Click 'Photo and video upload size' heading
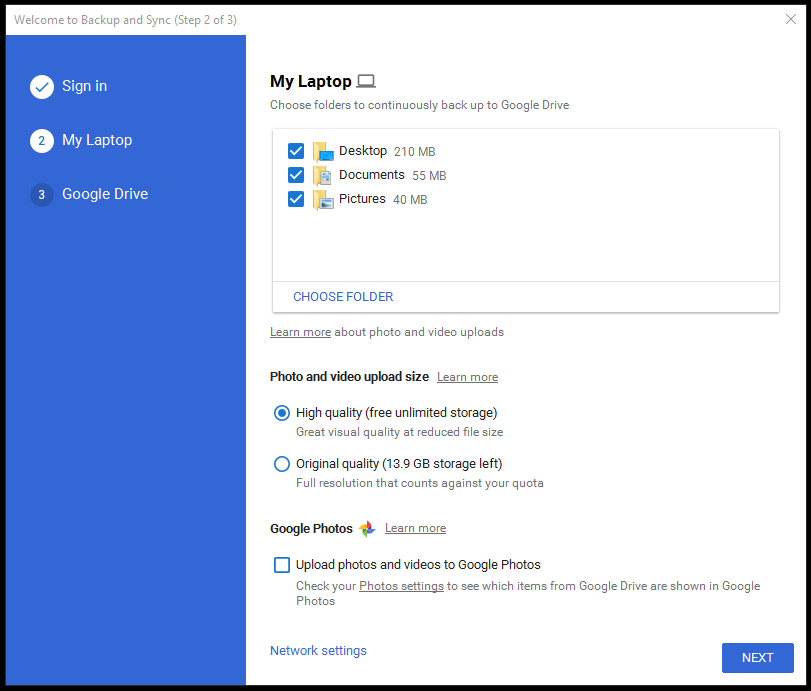The height and width of the screenshot is (691, 811). click(x=349, y=377)
